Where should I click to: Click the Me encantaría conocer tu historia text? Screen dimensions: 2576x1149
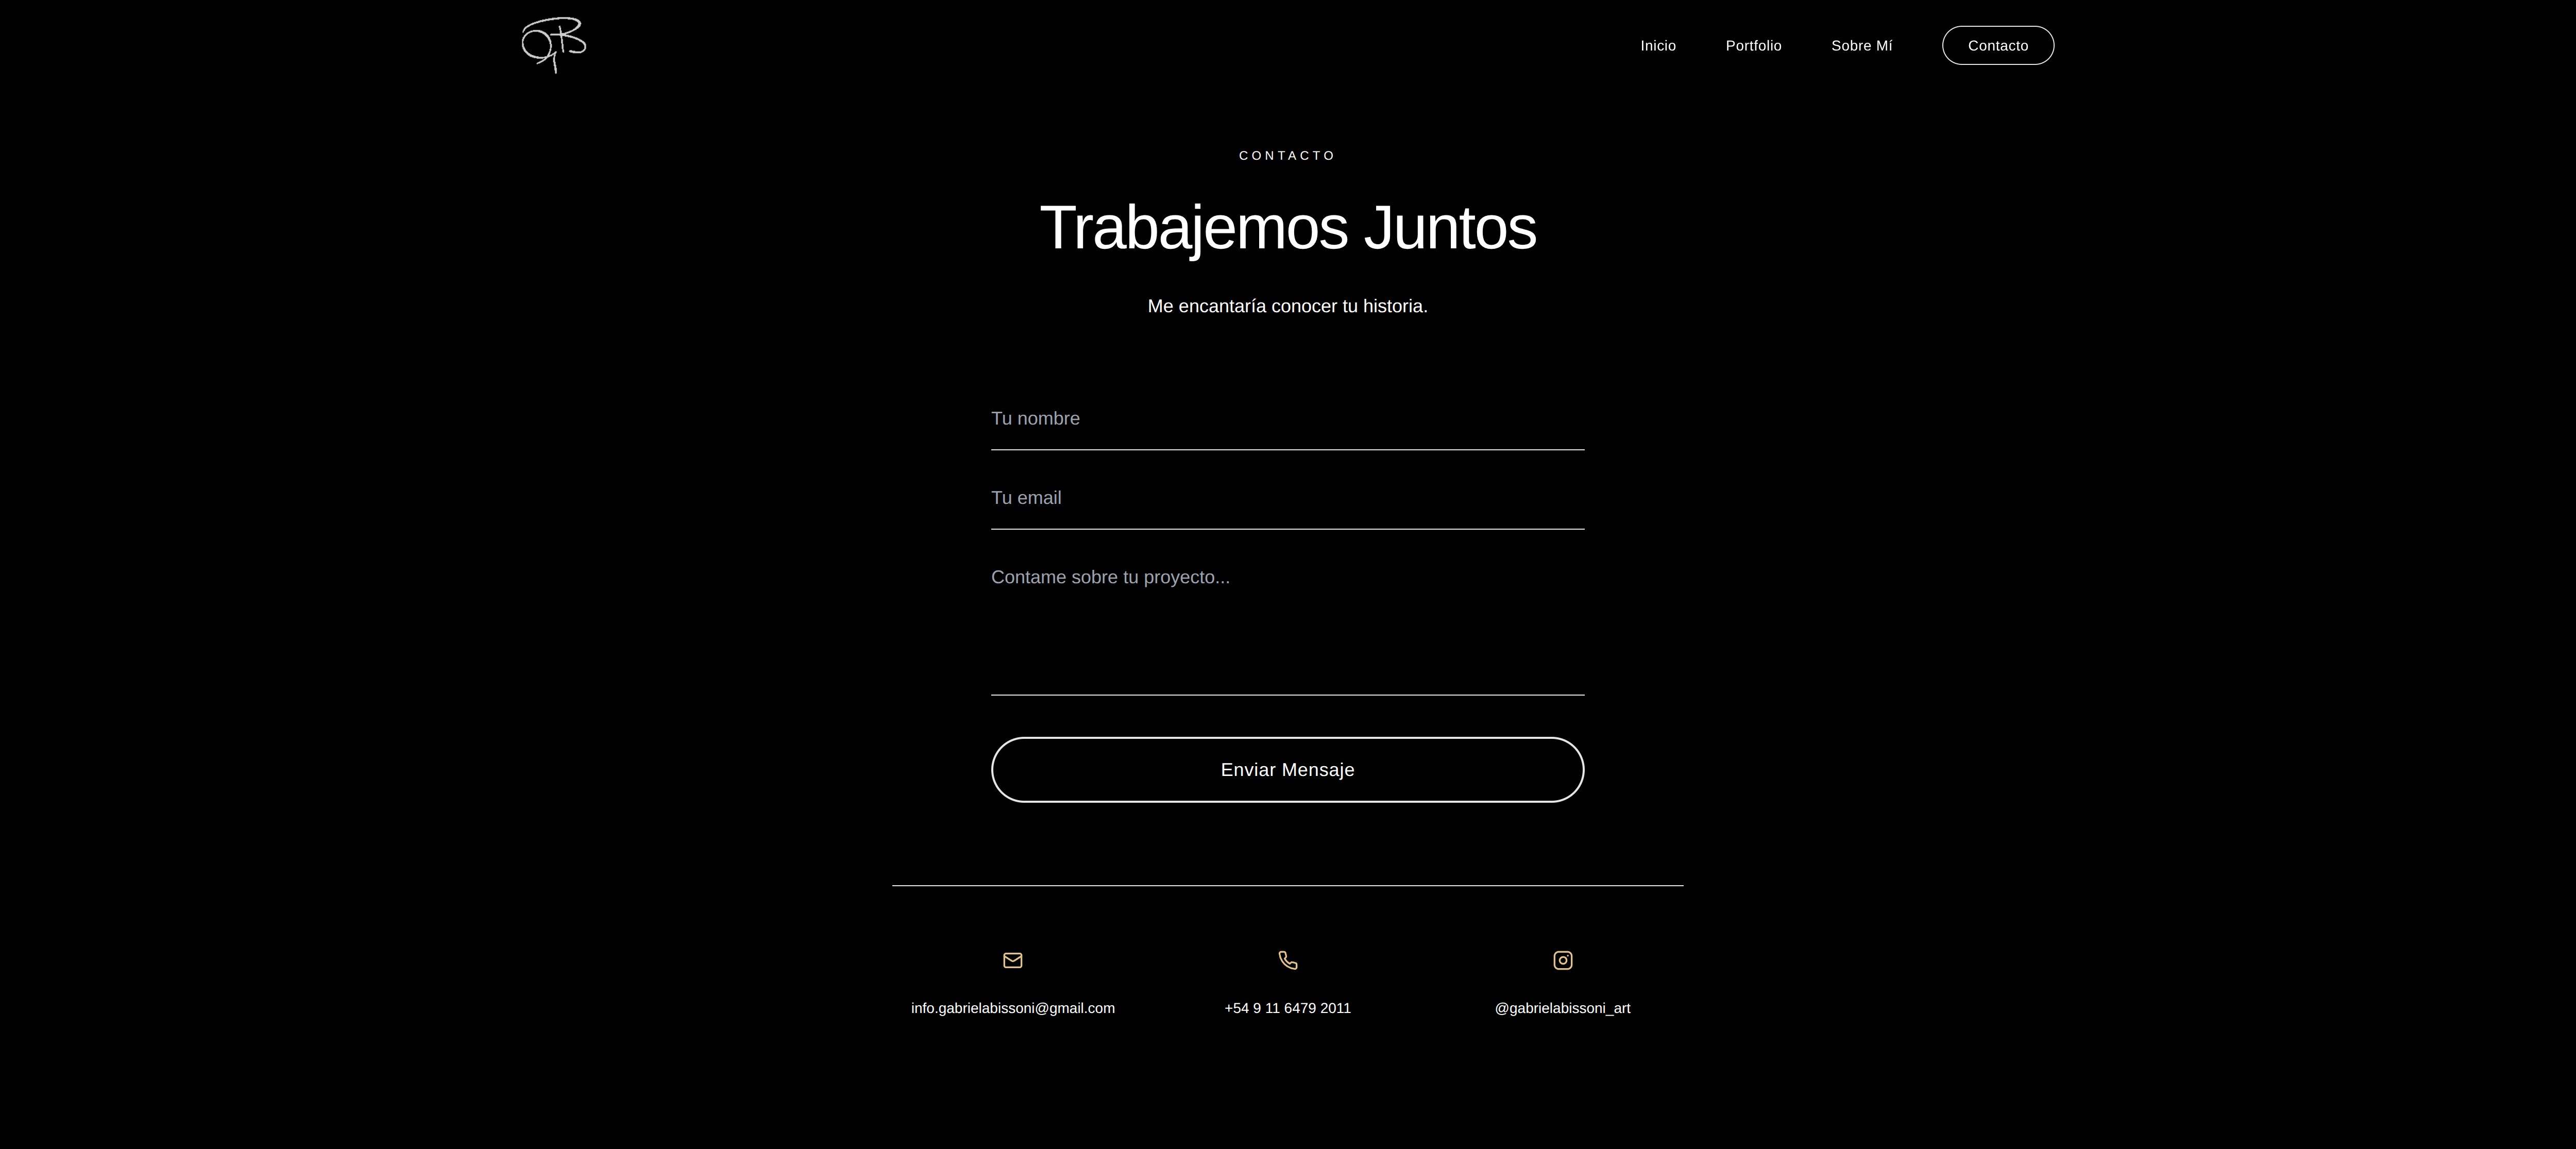[x=1287, y=306]
